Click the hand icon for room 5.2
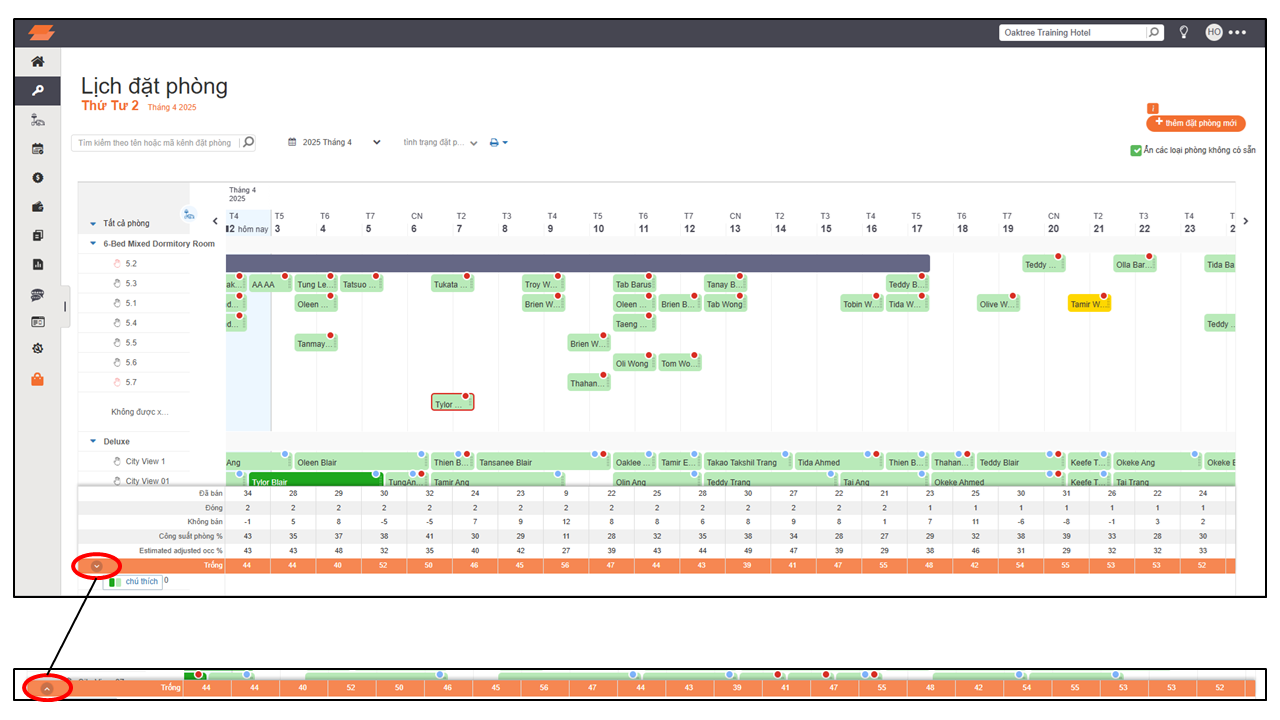1280x720 pixels. [x=117, y=264]
